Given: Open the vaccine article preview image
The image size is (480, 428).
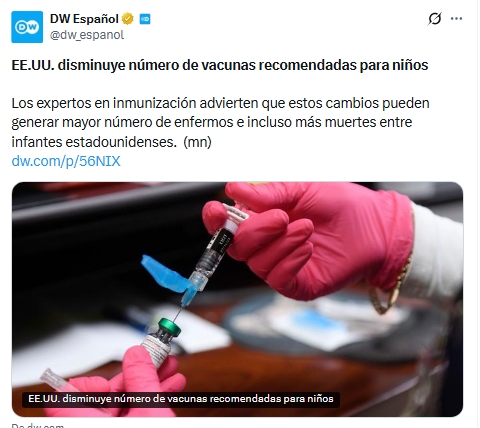Looking at the screenshot, I should pos(237,299).
